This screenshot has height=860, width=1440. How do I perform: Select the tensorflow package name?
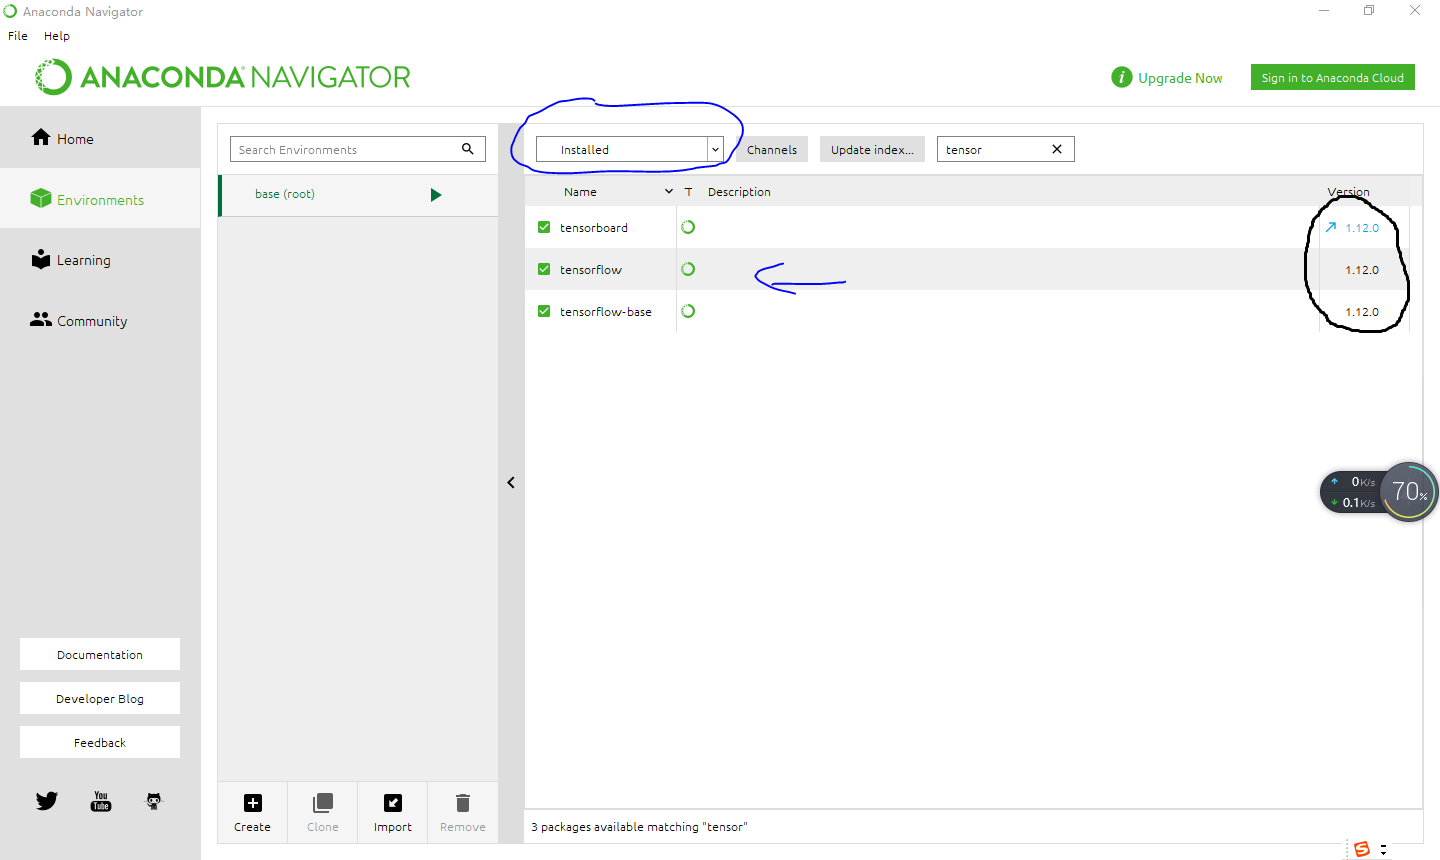[x=591, y=270]
